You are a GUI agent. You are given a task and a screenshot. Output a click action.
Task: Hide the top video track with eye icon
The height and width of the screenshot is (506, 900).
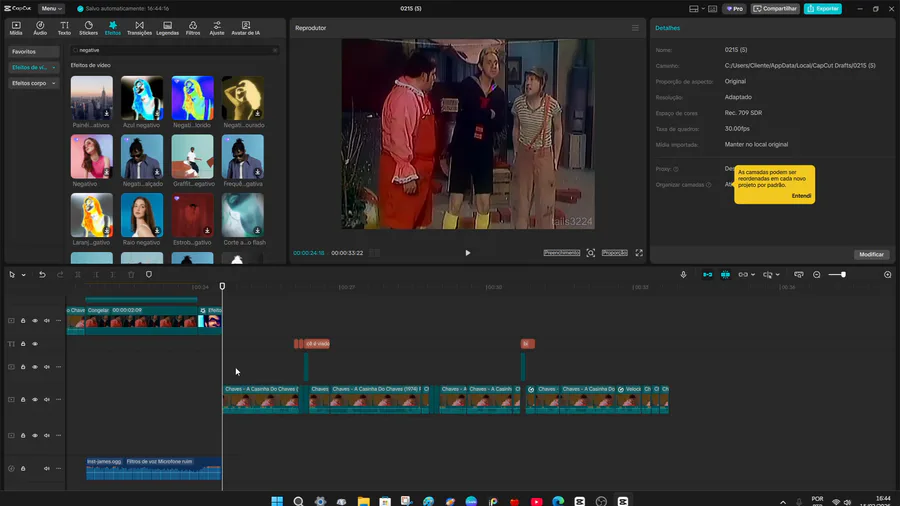pyautogui.click(x=34, y=321)
